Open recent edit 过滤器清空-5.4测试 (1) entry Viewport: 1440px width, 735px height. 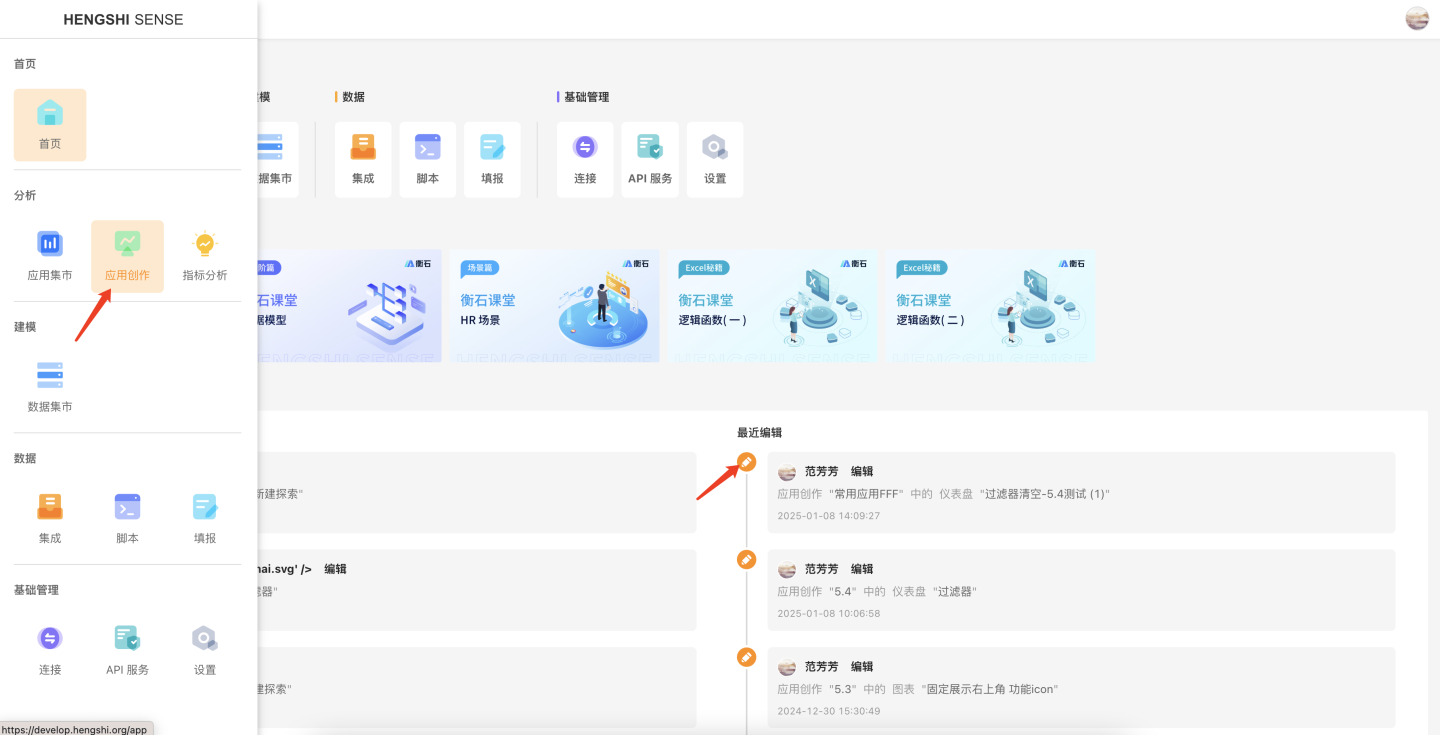point(1080,493)
